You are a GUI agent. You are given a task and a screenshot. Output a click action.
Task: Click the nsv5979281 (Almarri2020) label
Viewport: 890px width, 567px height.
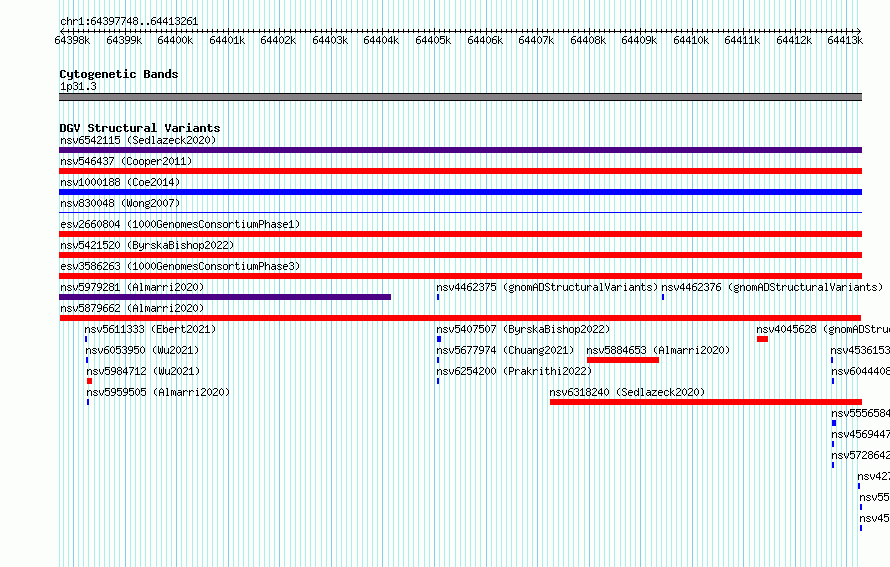pyautogui.click(x=132, y=287)
